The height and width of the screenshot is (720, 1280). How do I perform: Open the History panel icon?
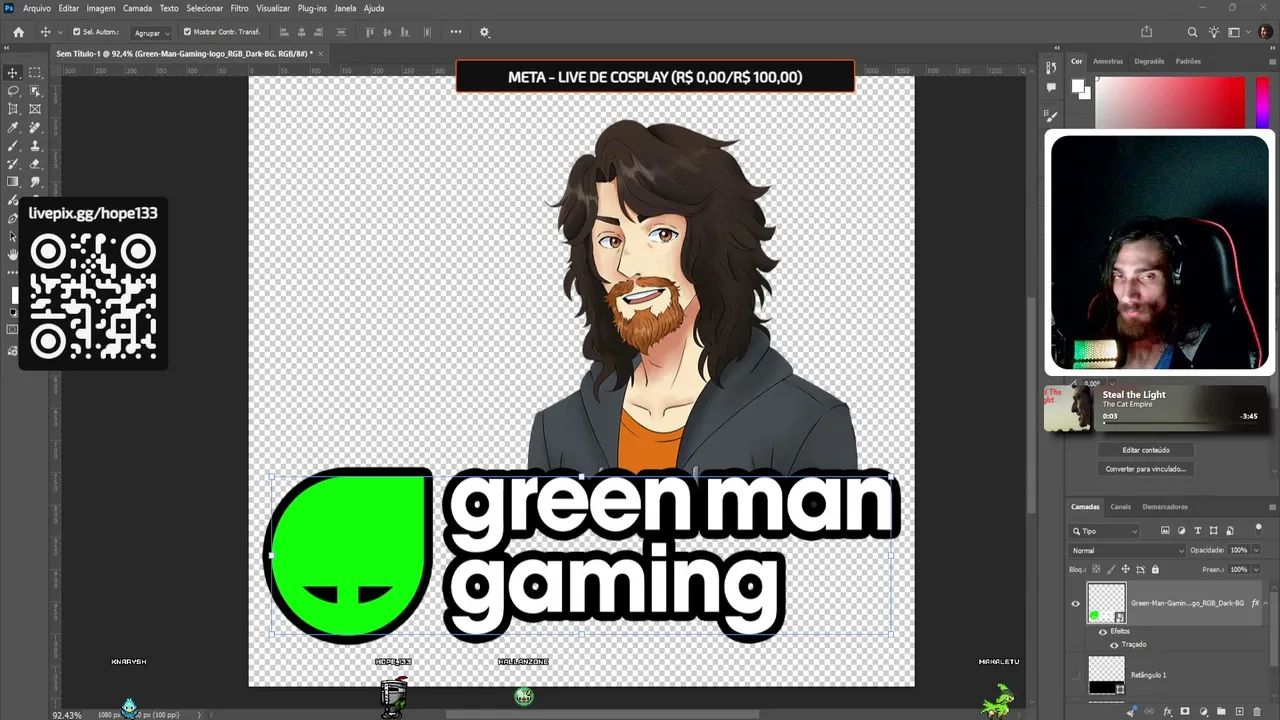pos(1051,68)
